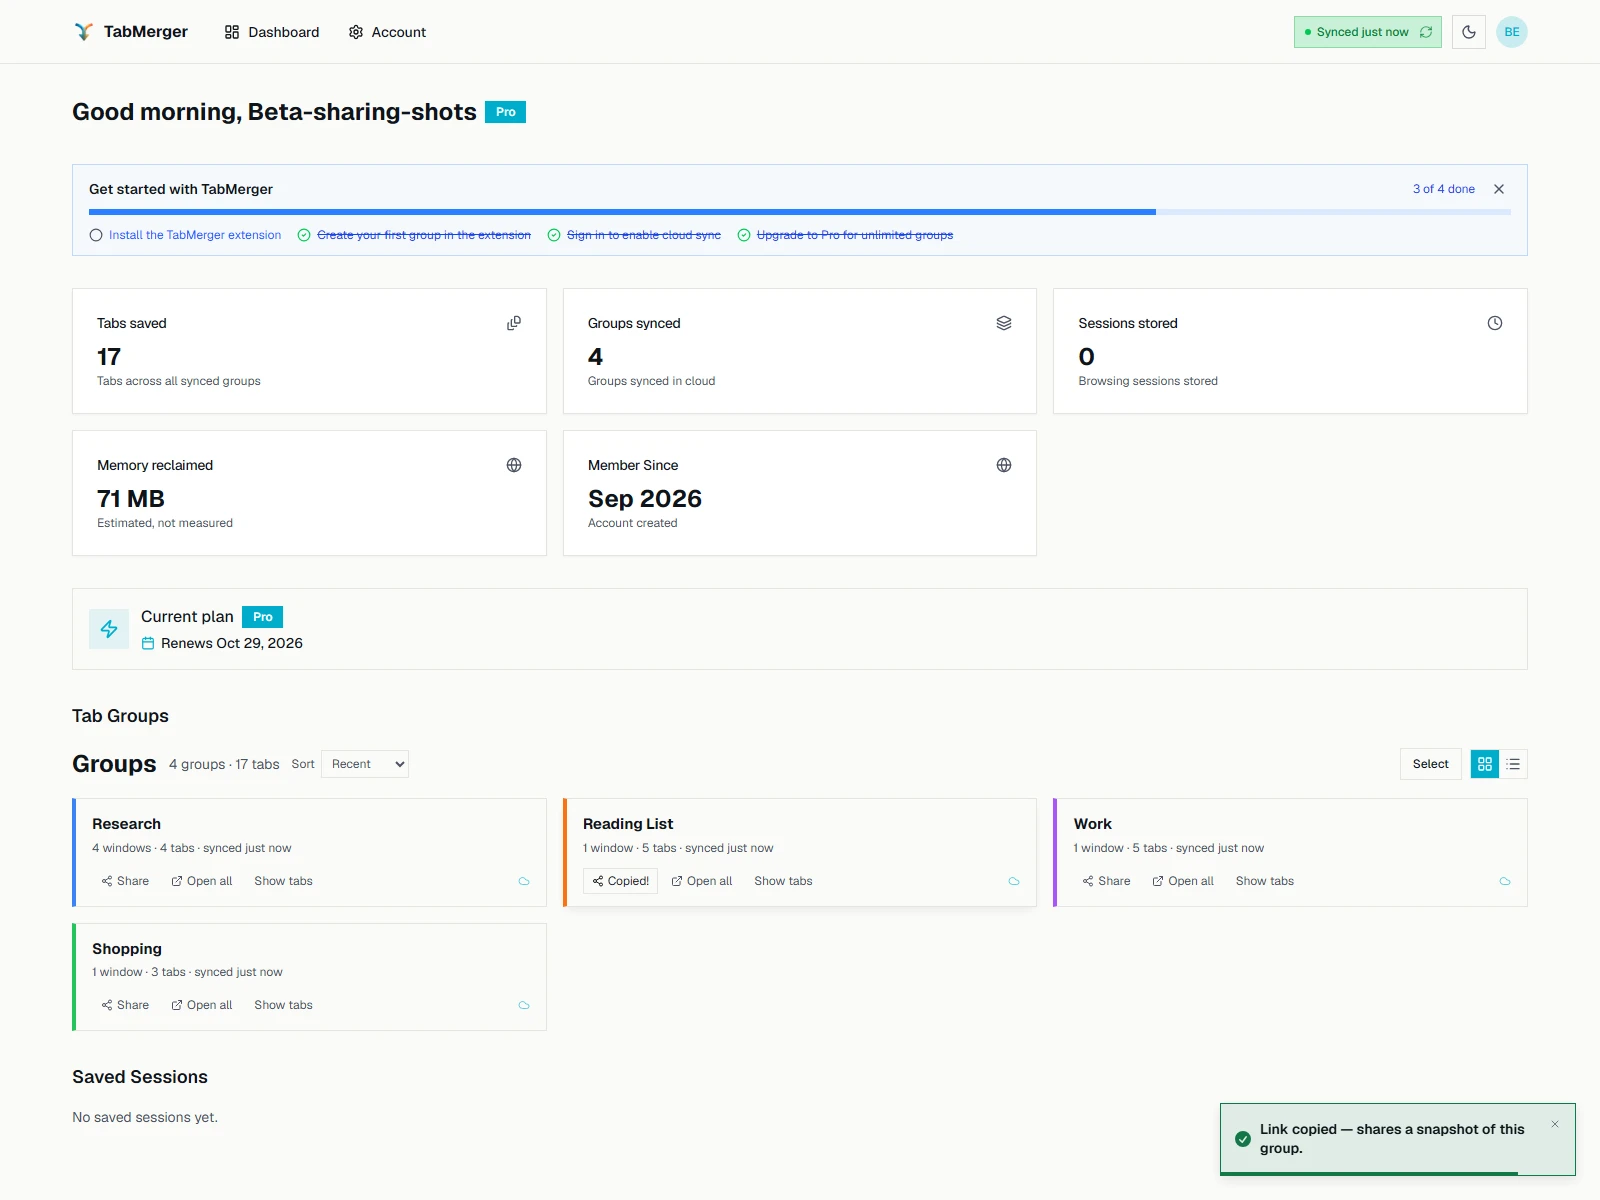1600x1200 pixels.
Task: Click the Create your first group step
Action: click(414, 235)
